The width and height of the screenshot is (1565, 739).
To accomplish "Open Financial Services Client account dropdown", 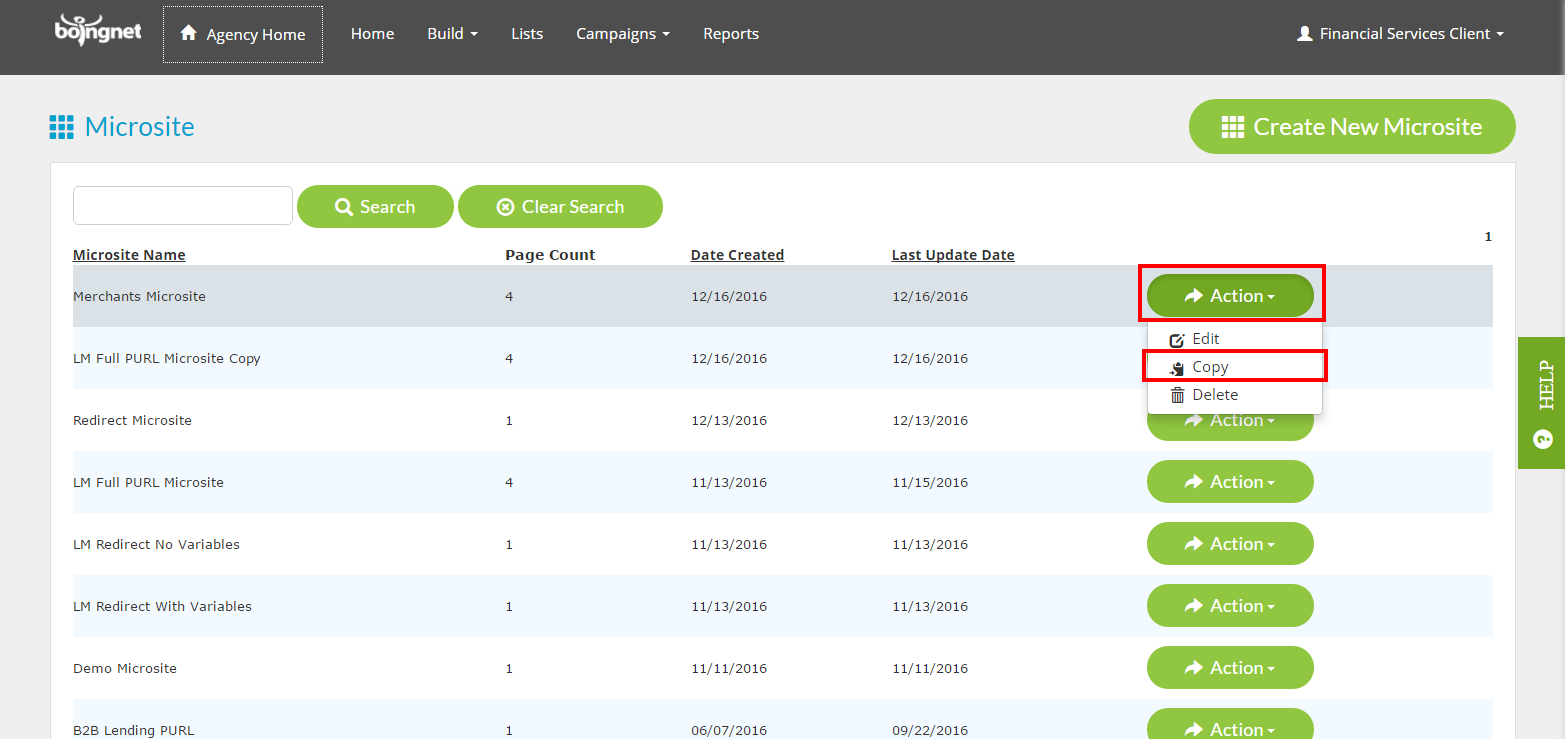I will 1400,34.
